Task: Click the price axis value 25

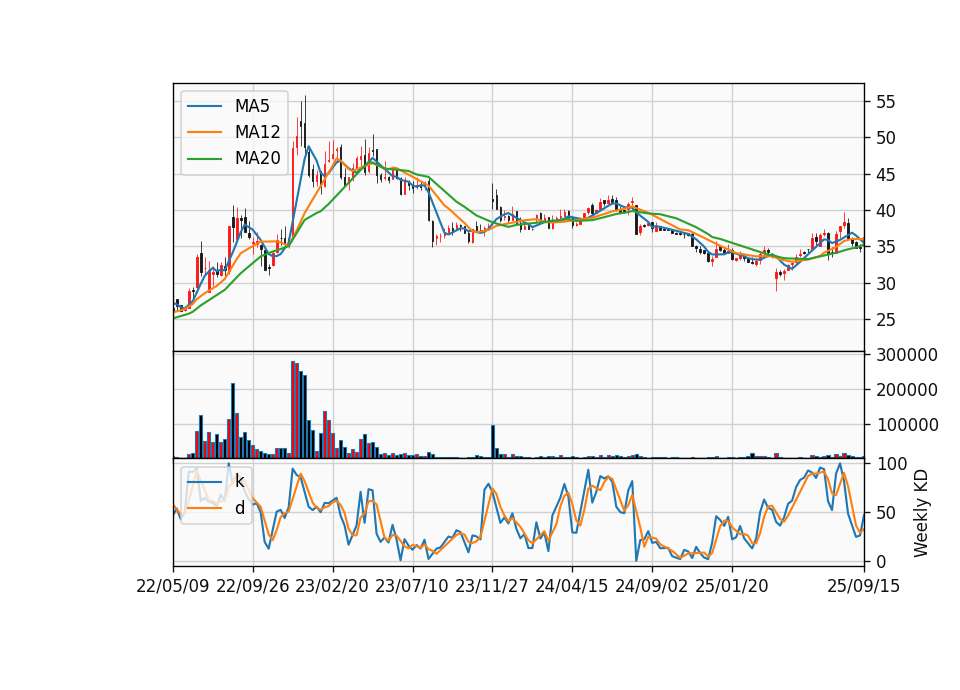Action: [886, 320]
